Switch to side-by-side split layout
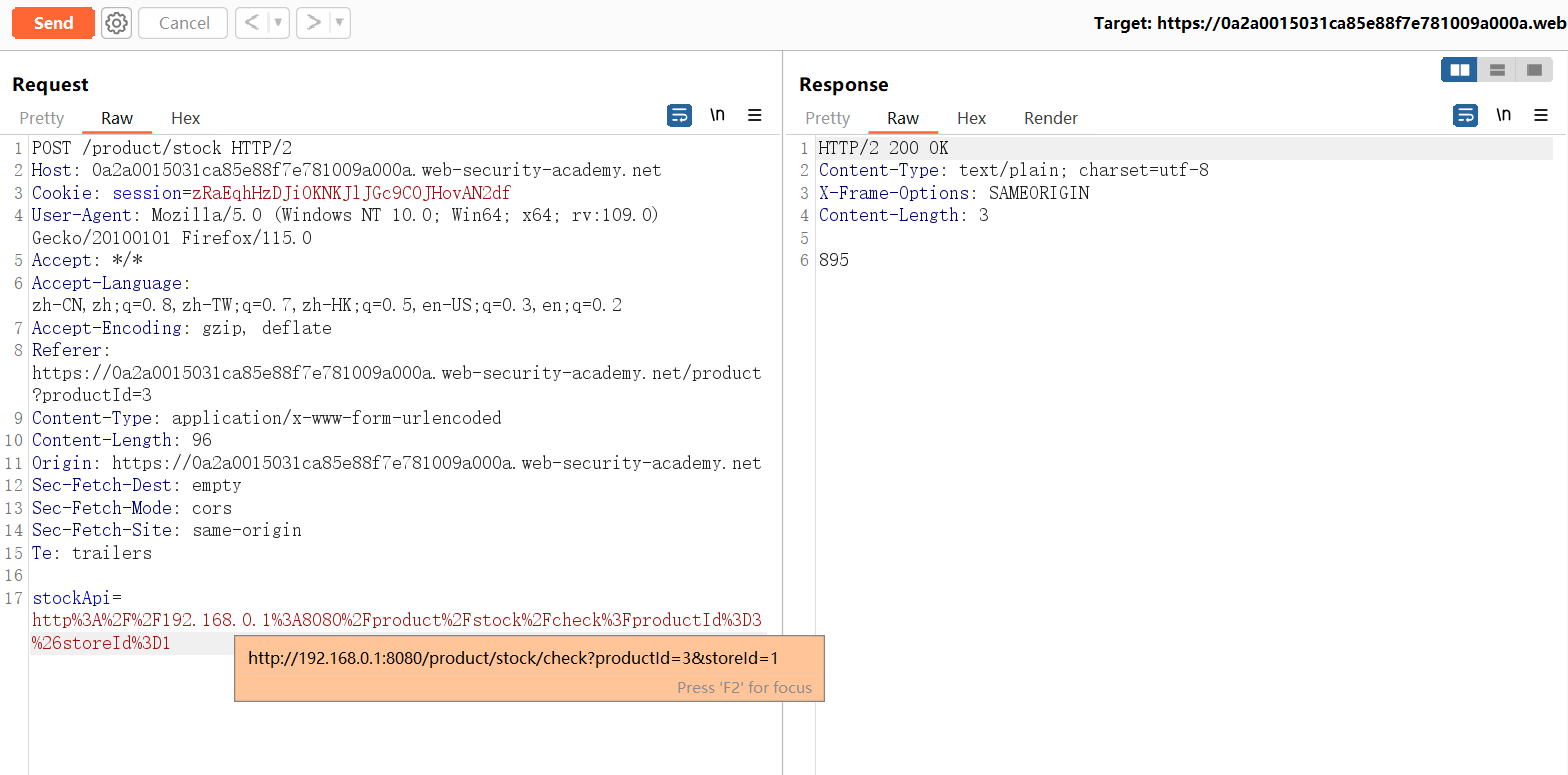This screenshot has width=1568, height=775. (x=1459, y=70)
